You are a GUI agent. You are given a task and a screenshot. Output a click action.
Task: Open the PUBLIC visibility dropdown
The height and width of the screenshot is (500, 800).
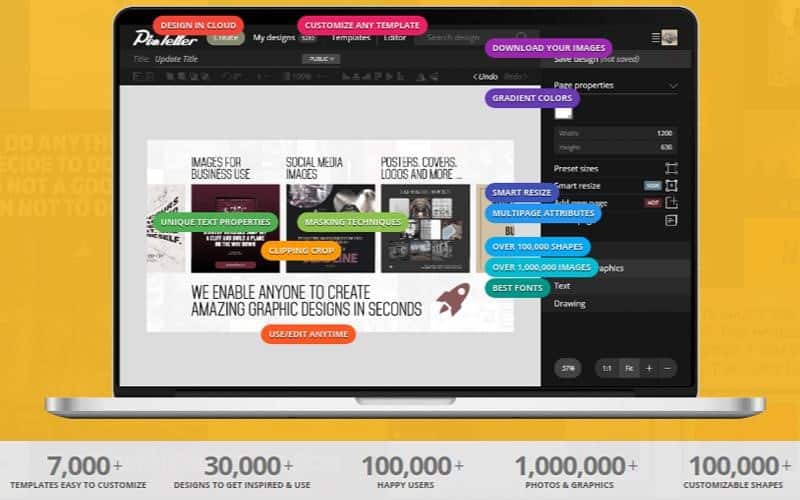click(x=321, y=59)
